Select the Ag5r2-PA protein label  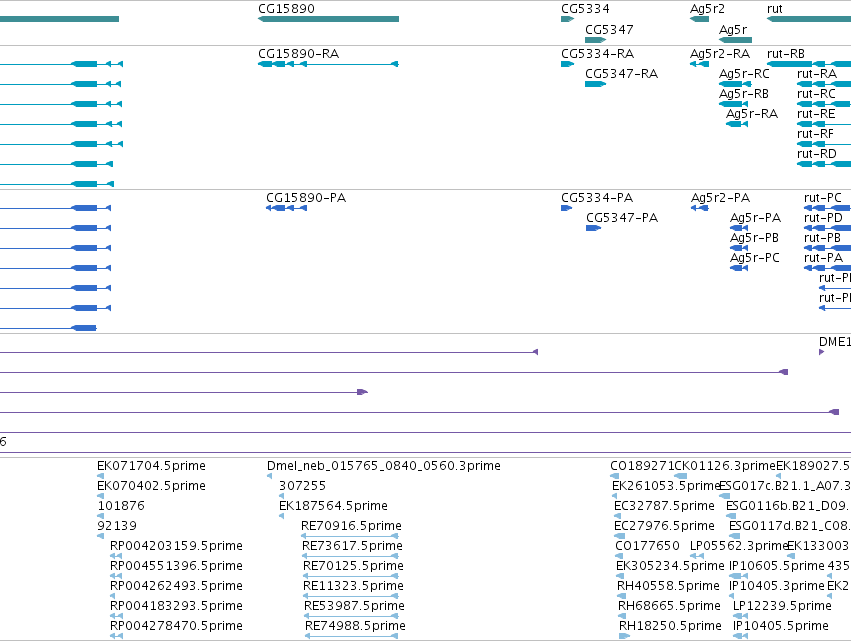(x=720, y=198)
